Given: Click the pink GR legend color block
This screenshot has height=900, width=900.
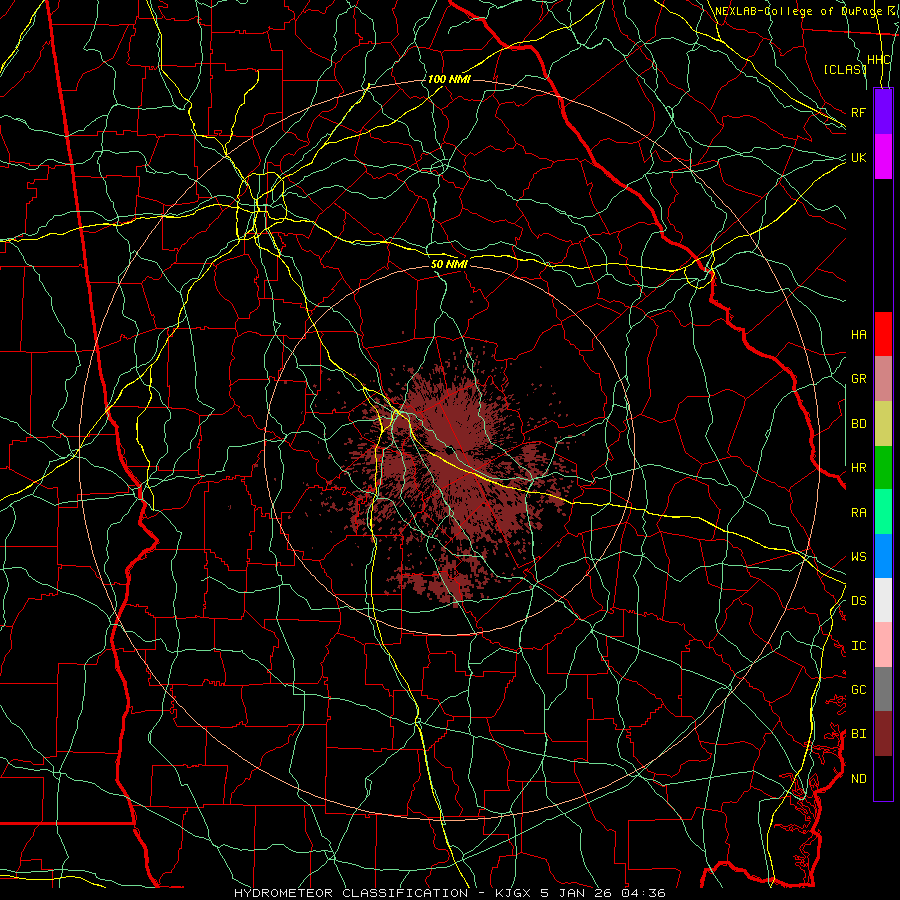Looking at the screenshot, I should click(883, 379).
